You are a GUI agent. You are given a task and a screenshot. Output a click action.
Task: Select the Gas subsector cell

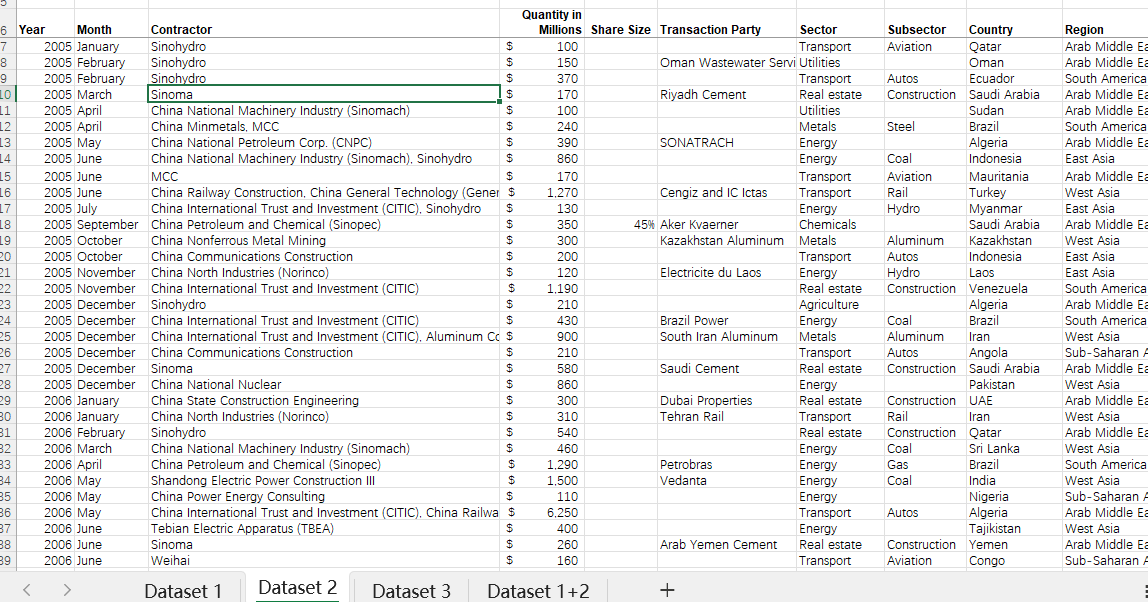(x=925, y=464)
